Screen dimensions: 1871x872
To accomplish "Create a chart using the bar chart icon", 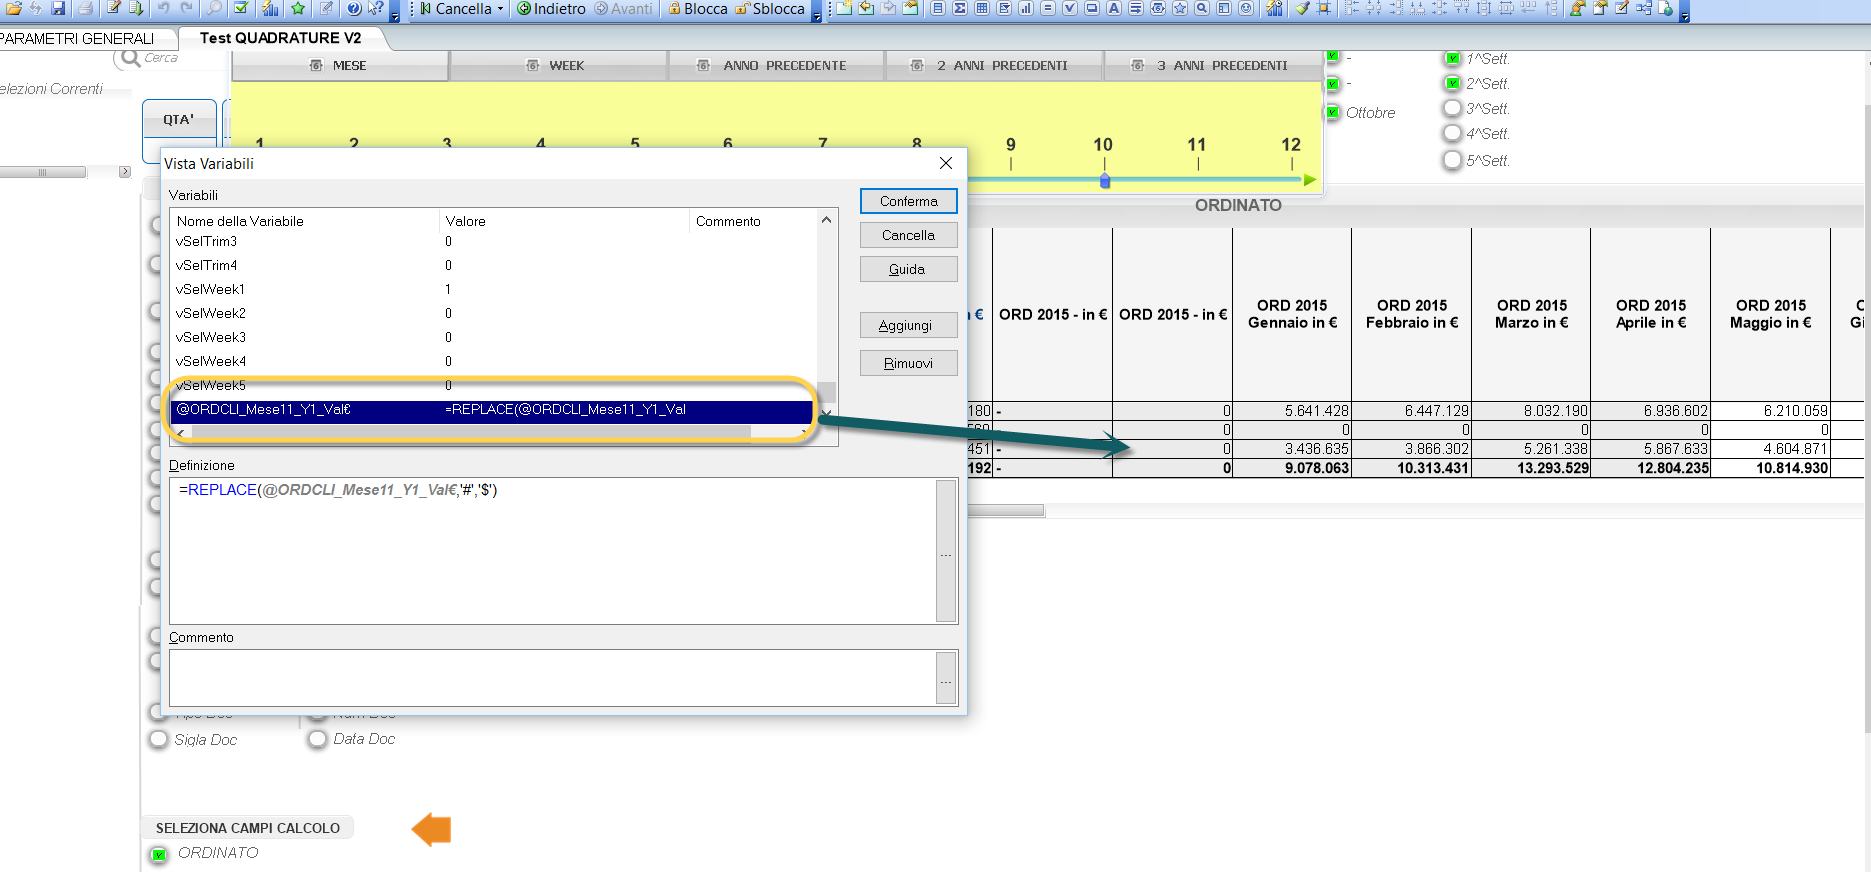I will (x=1025, y=8).
